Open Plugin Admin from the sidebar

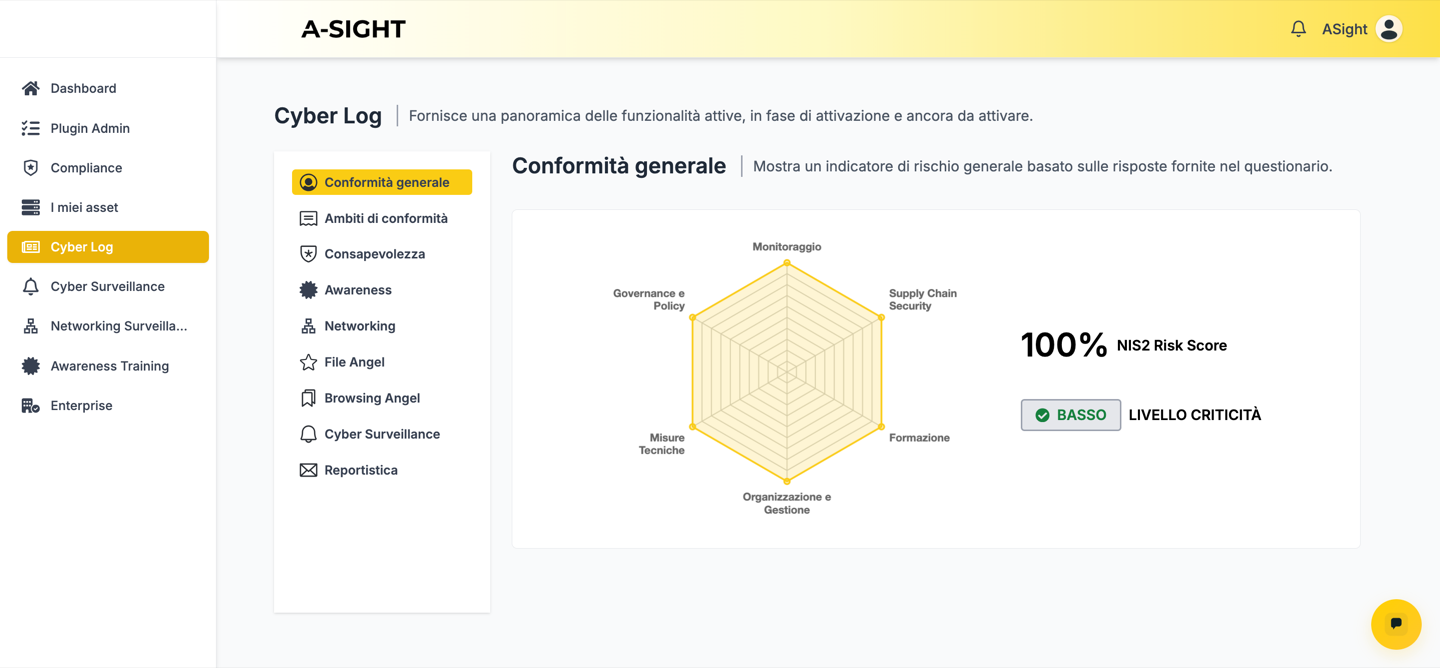point(90,128)
